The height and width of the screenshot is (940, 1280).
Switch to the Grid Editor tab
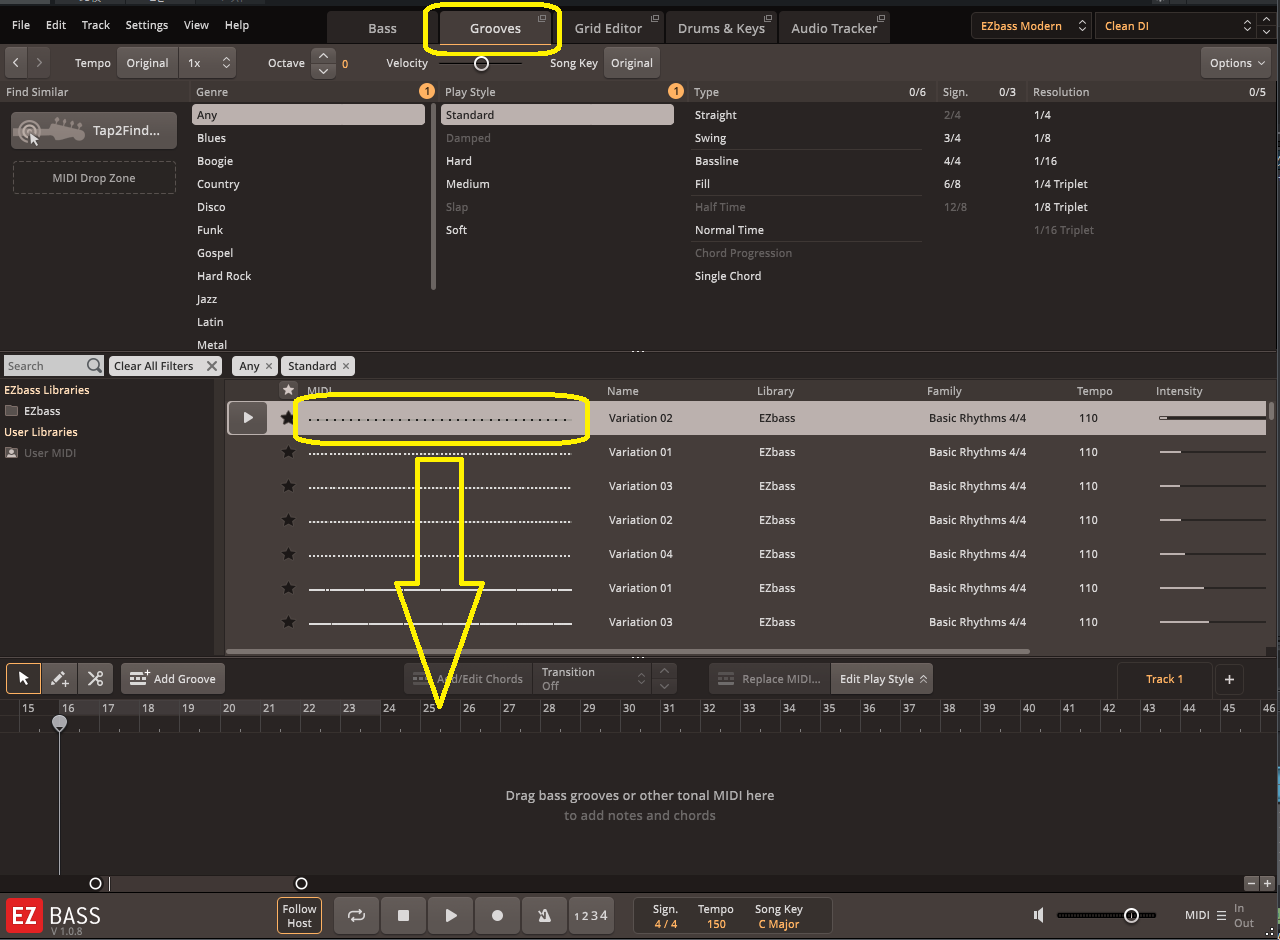[608, 28]
